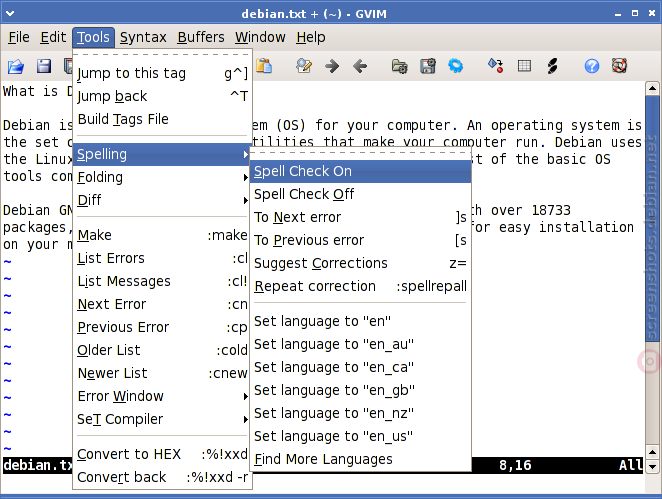Choose Convert to HEX
662x499 pixels.
pyautogui.click(x=163, y=454)
